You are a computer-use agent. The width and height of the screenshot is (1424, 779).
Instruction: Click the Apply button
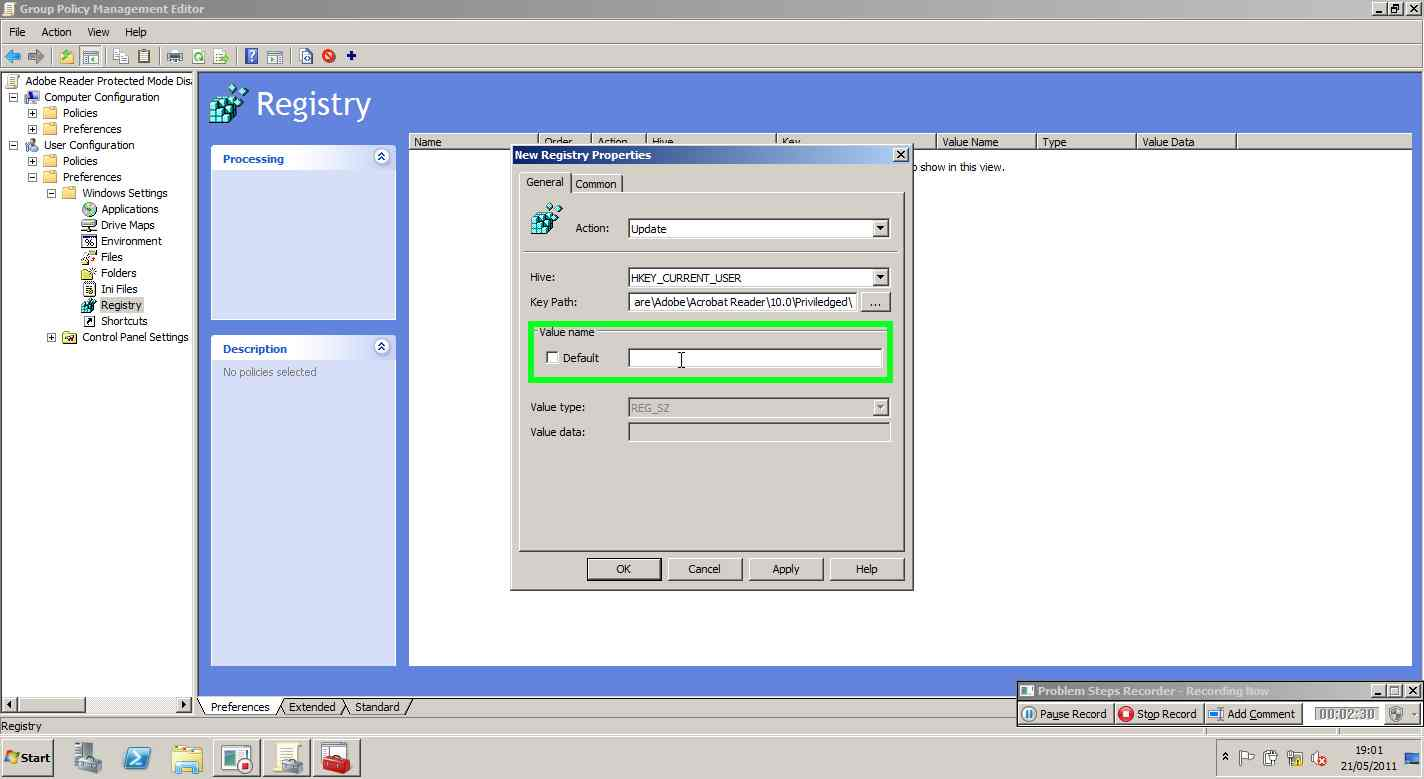786,569
